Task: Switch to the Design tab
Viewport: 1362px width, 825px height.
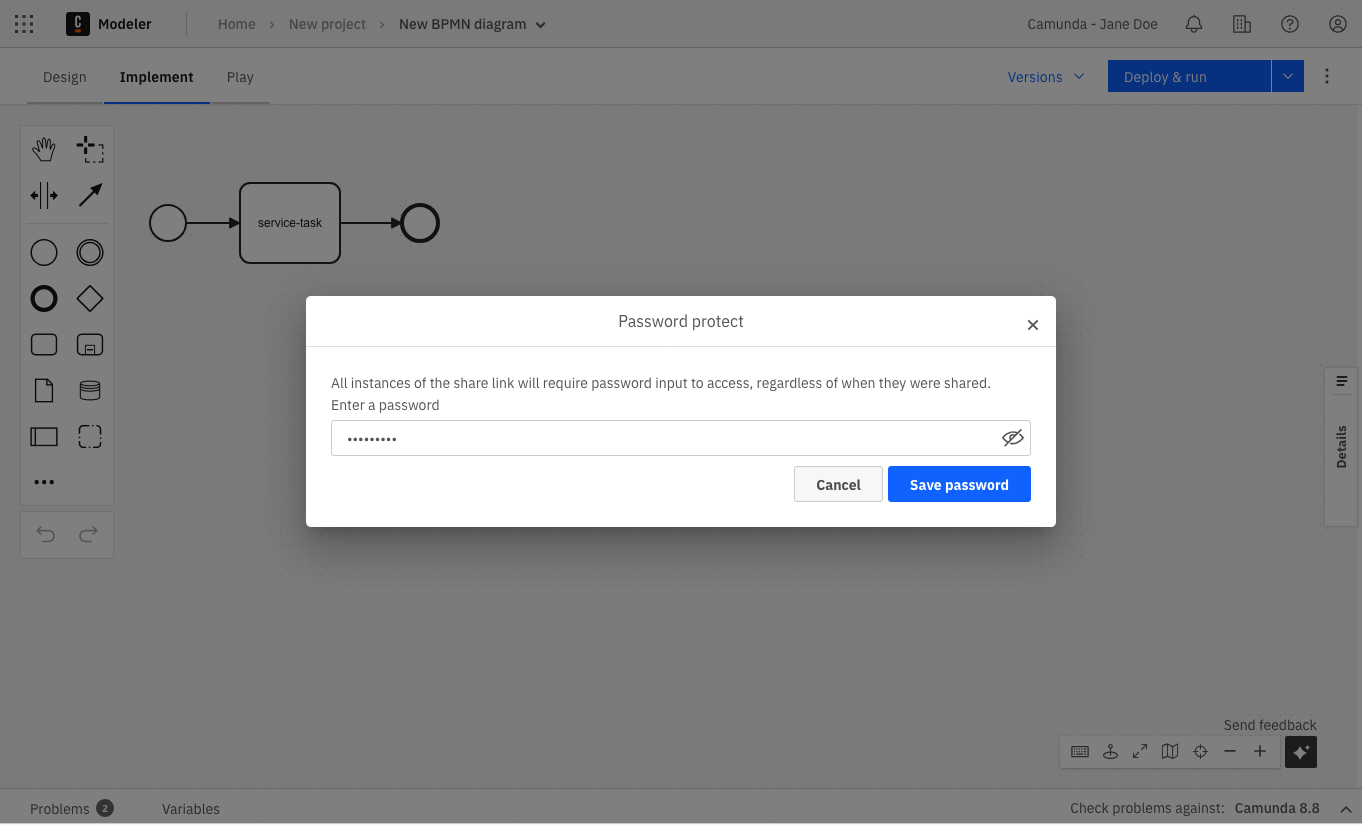Action: click(x=65, y=77)
